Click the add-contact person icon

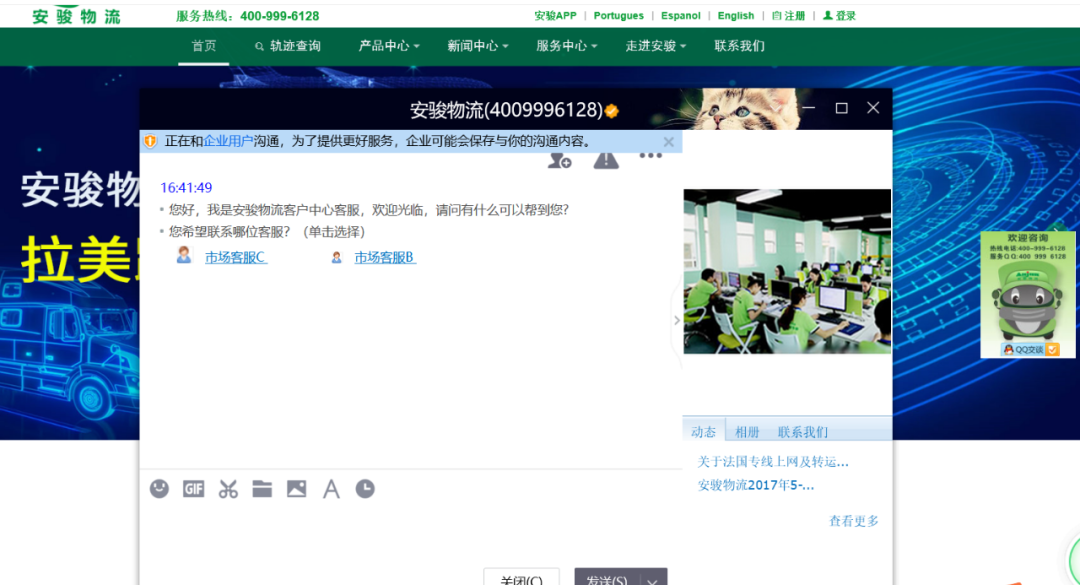[x=560, y=160]
